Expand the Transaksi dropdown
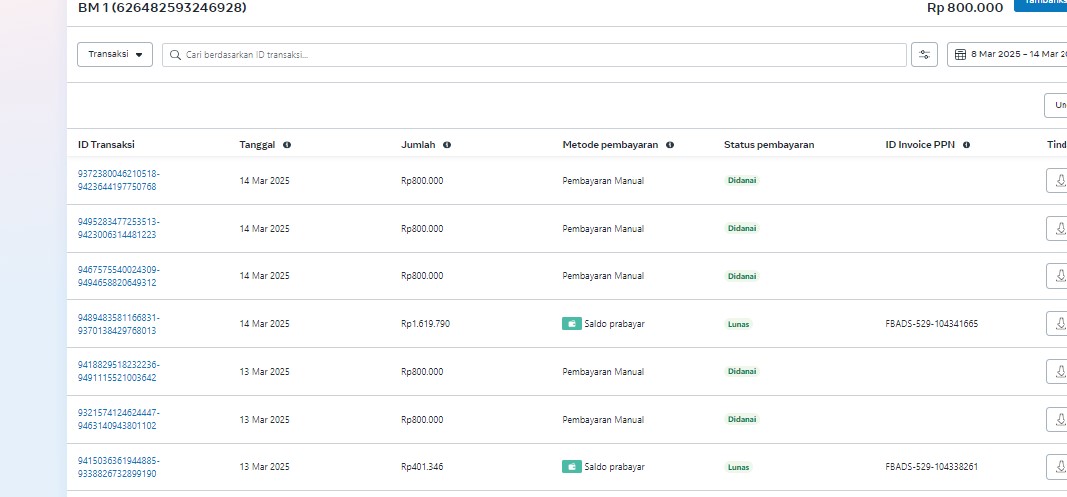 pyautogui.click(x=115, y=54)
